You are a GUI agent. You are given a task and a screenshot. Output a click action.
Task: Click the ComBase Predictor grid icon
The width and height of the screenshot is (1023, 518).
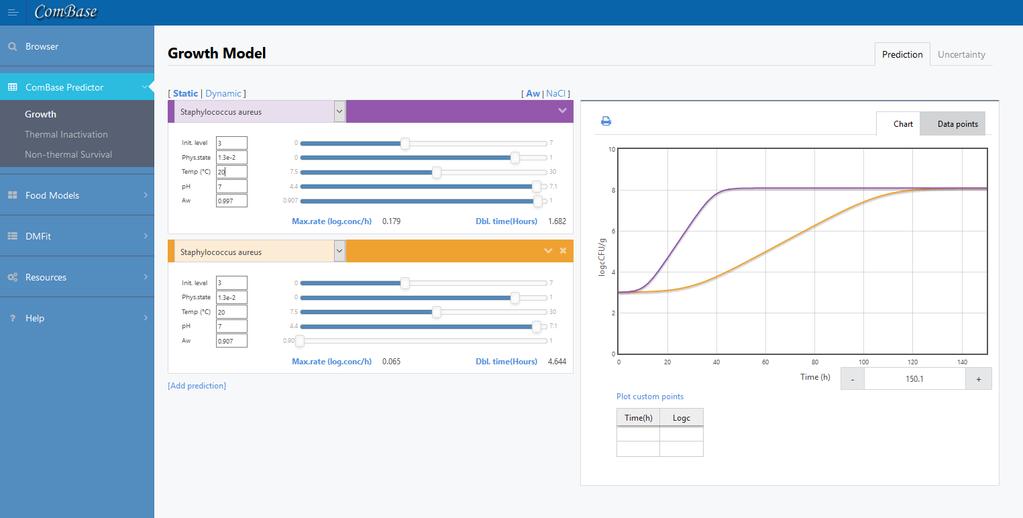[12, 87]
